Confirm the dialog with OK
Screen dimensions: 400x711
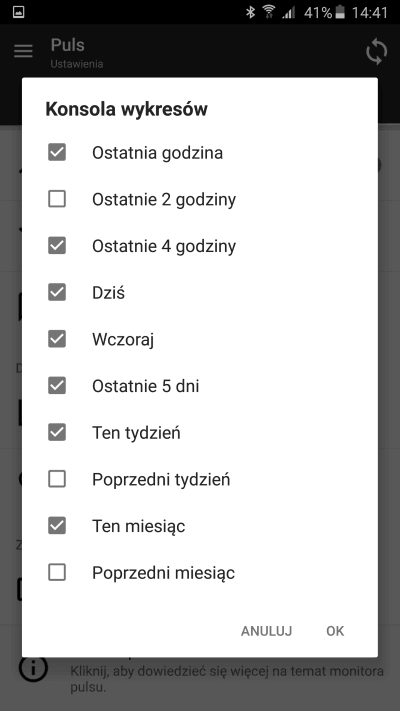click(x=335, y=631)
